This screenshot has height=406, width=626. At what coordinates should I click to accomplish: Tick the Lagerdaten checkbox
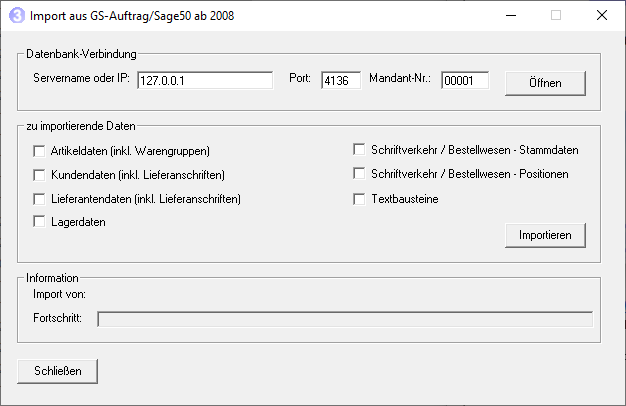tap(39, 222)
